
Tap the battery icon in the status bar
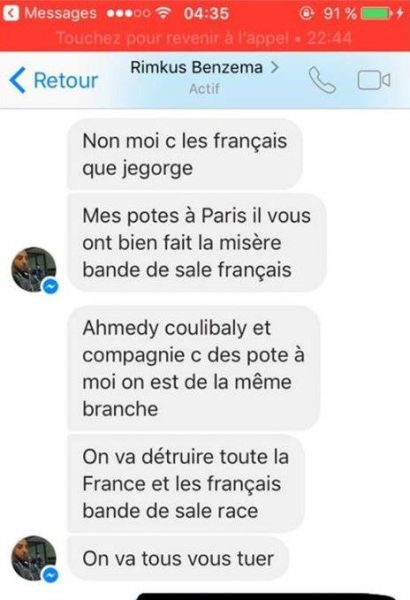[x=377, y=14]
